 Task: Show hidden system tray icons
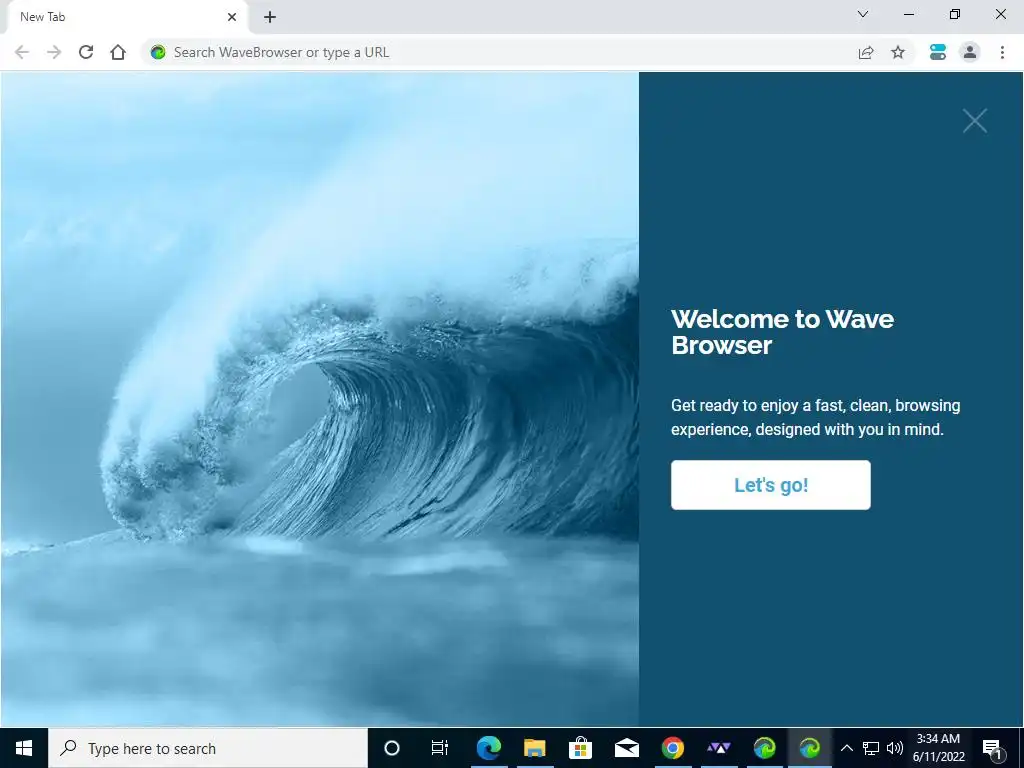[x=846, y=748]
